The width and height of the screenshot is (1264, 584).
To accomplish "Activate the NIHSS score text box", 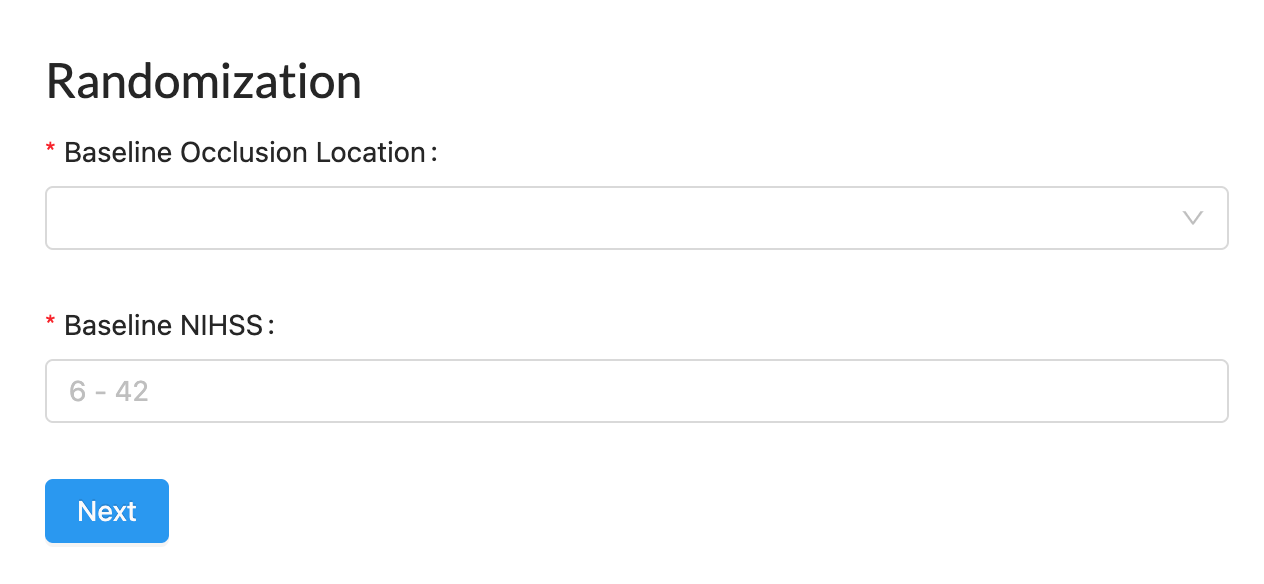I will 636,391.
